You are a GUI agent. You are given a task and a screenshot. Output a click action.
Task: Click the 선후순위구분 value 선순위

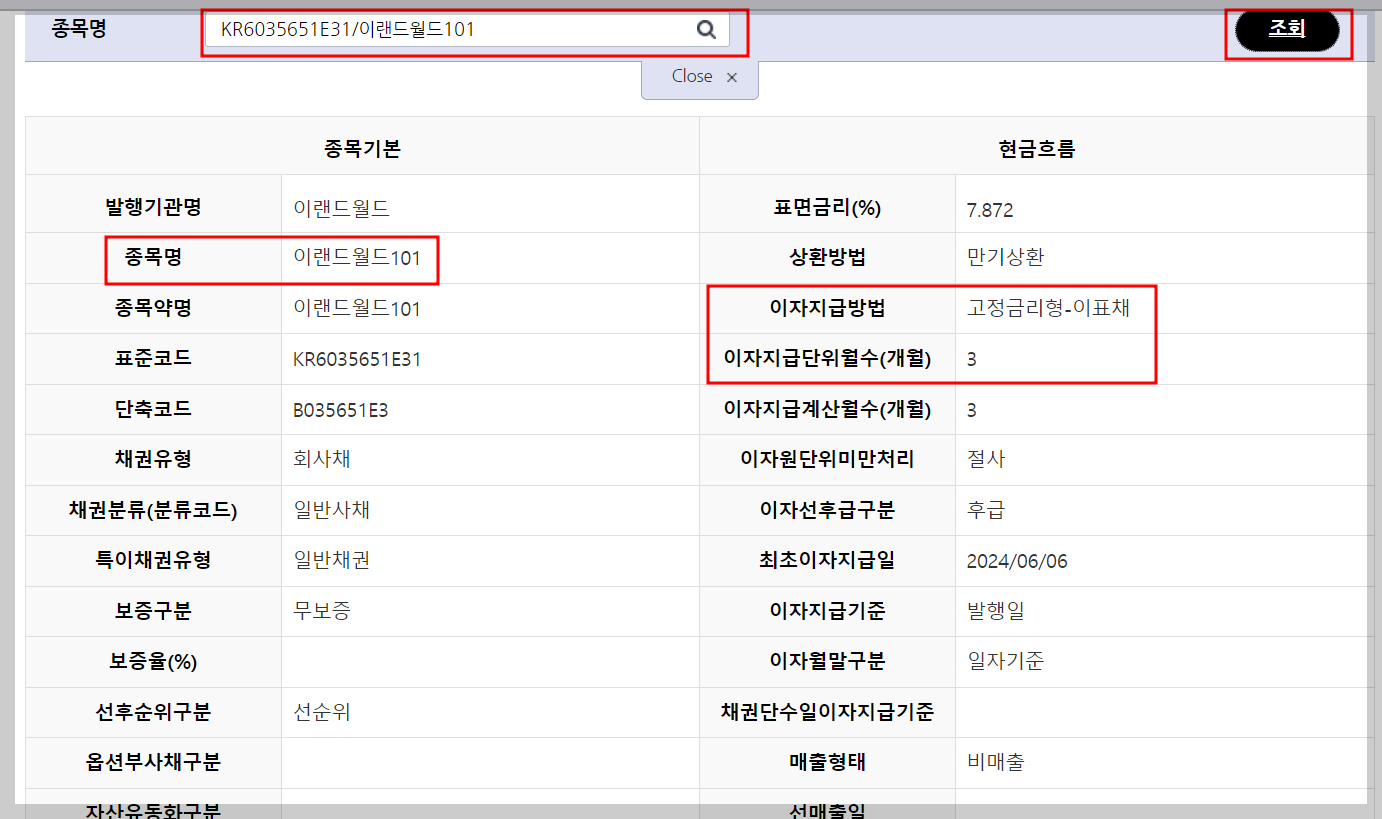tap(322, 712)
